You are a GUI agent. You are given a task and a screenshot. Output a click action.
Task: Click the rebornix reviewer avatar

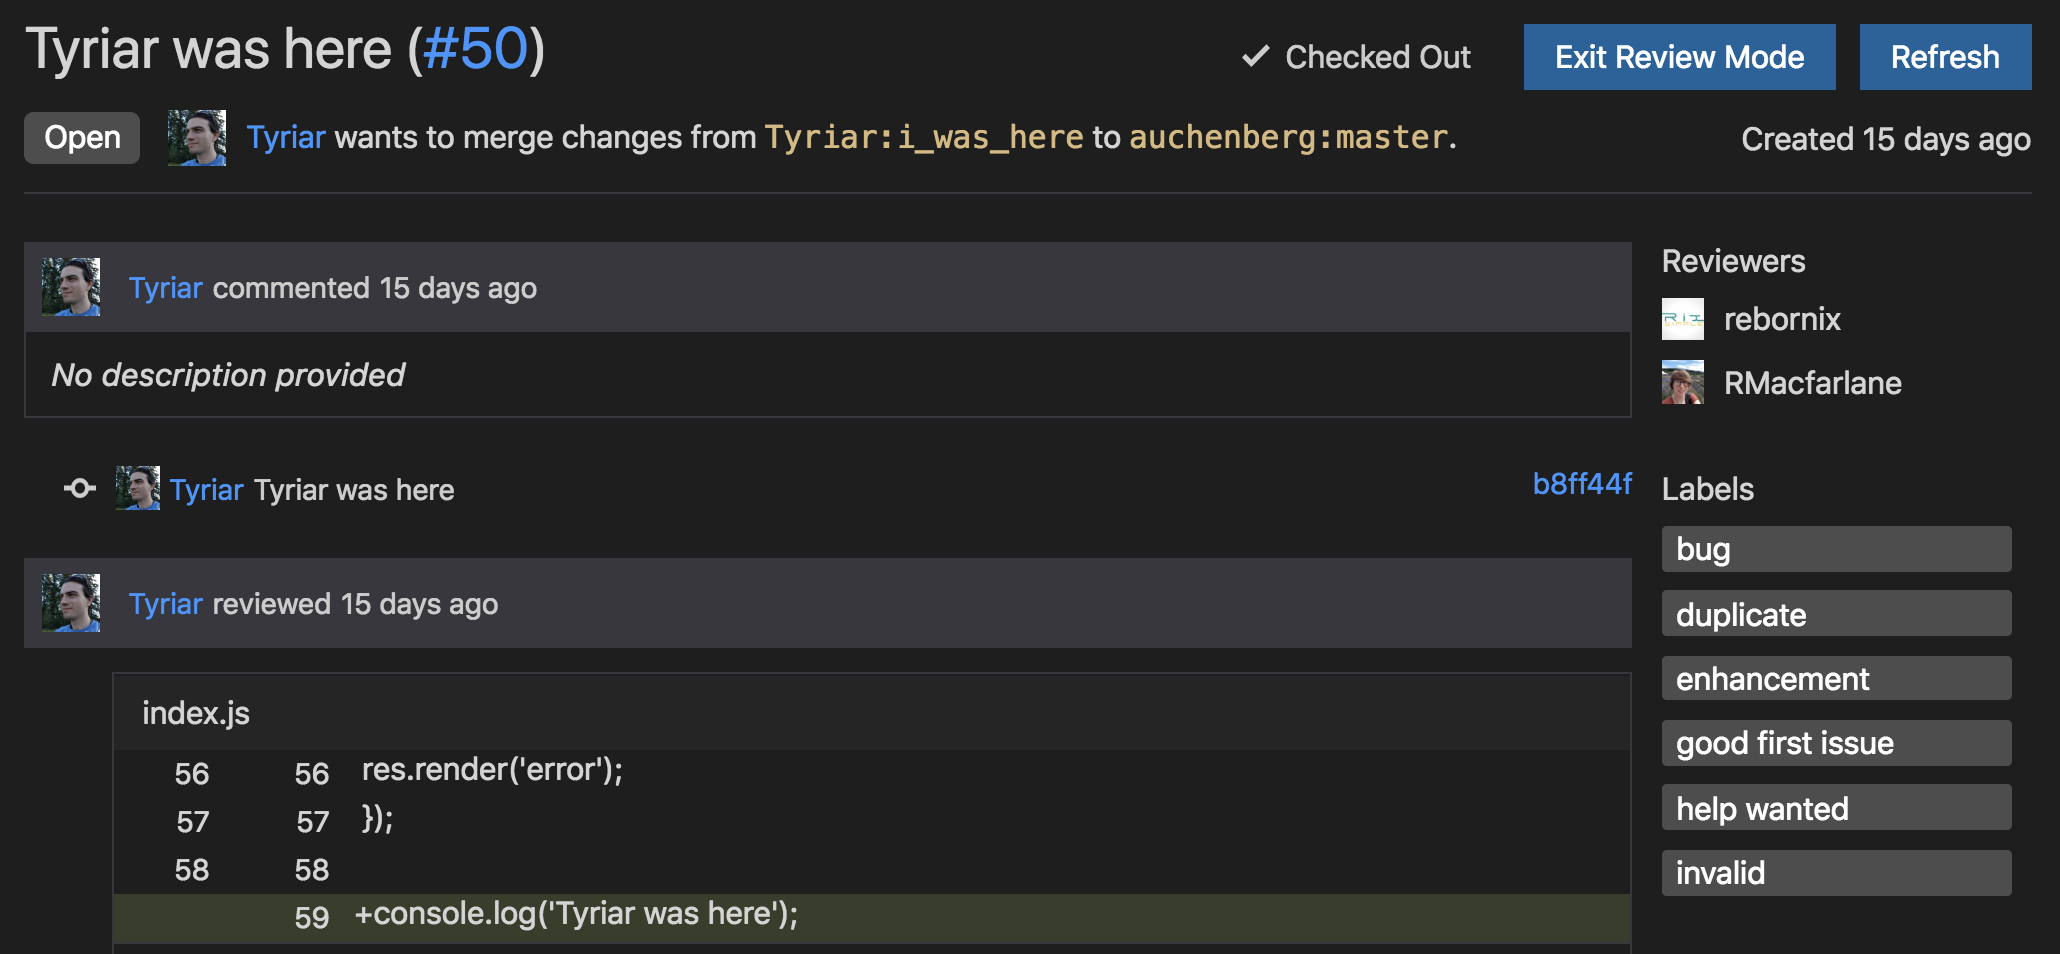[x=1683, y=319]
